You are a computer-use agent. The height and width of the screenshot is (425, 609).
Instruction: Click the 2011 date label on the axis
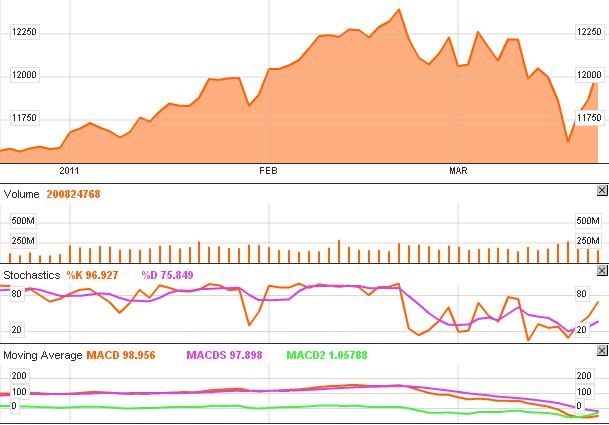[70, 170]
